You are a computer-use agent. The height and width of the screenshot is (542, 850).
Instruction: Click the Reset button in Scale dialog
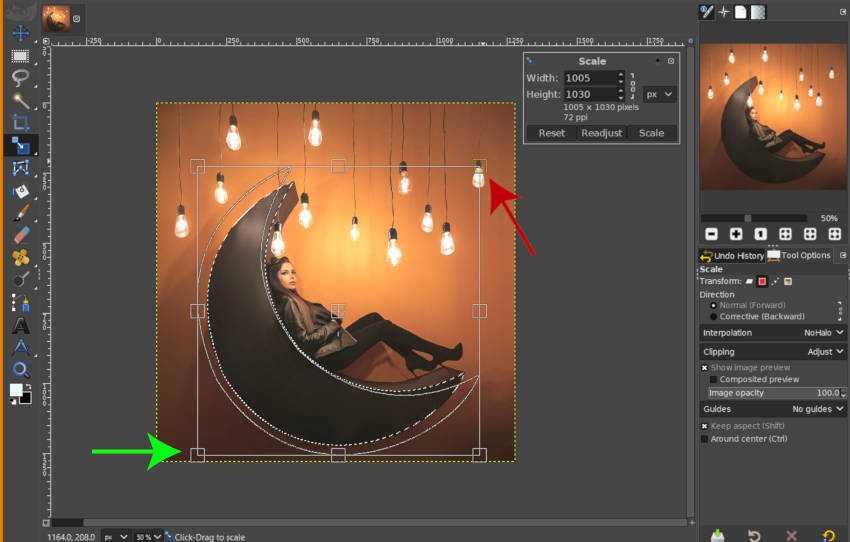coord(551,133)
